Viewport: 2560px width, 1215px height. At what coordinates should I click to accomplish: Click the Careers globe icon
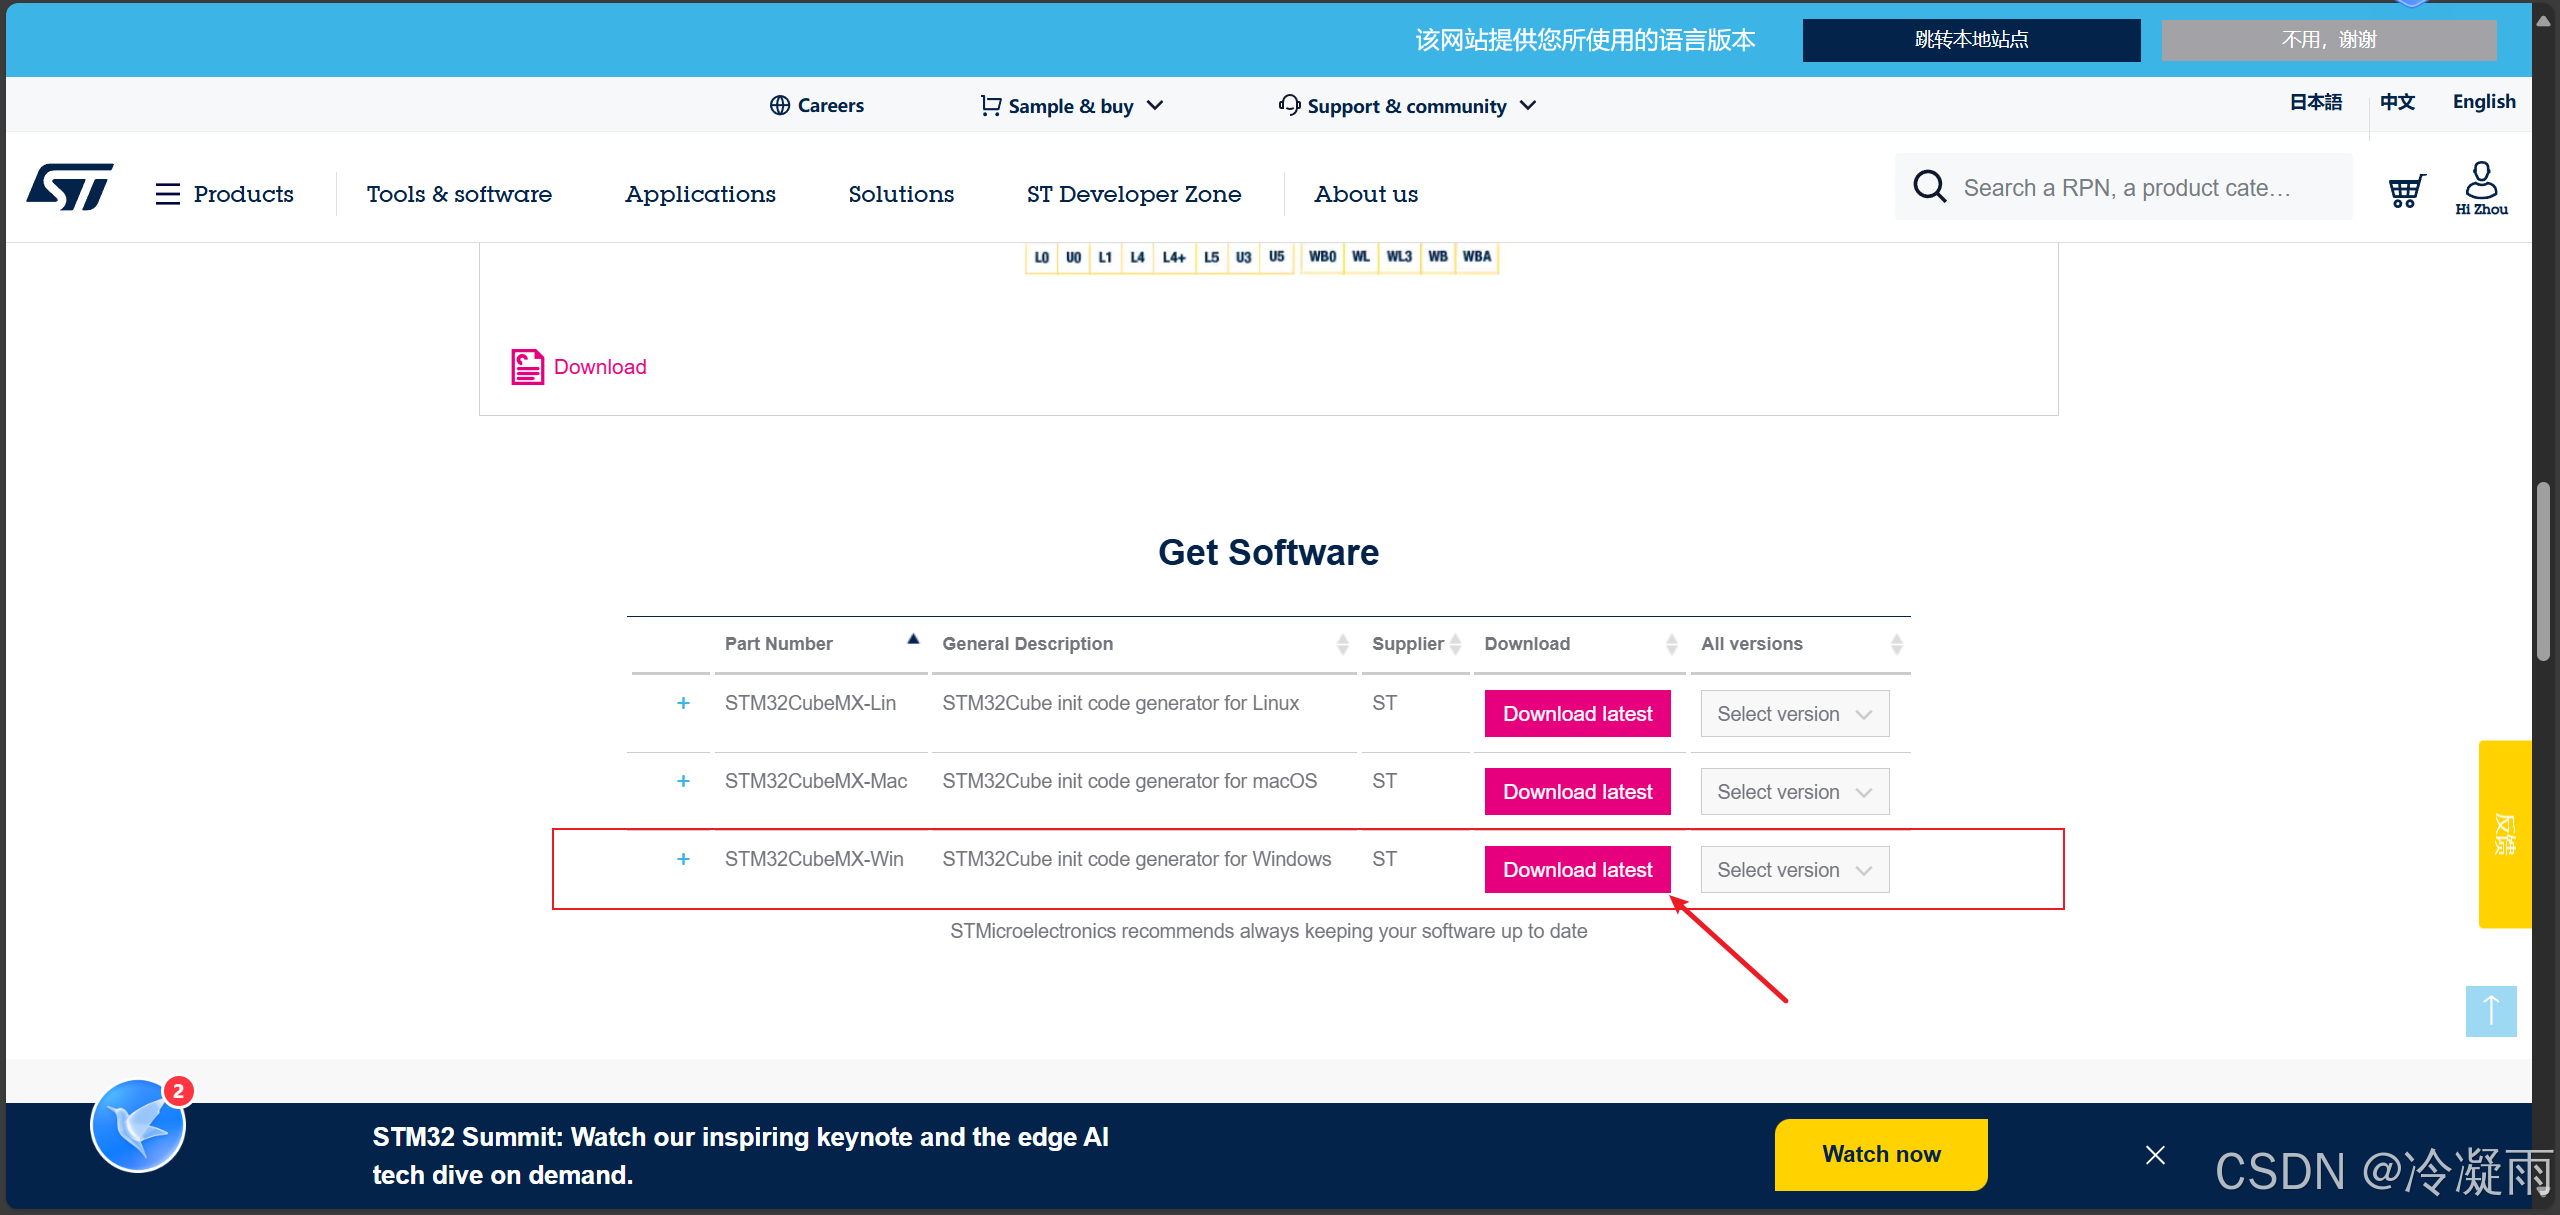tap(780, 106)
